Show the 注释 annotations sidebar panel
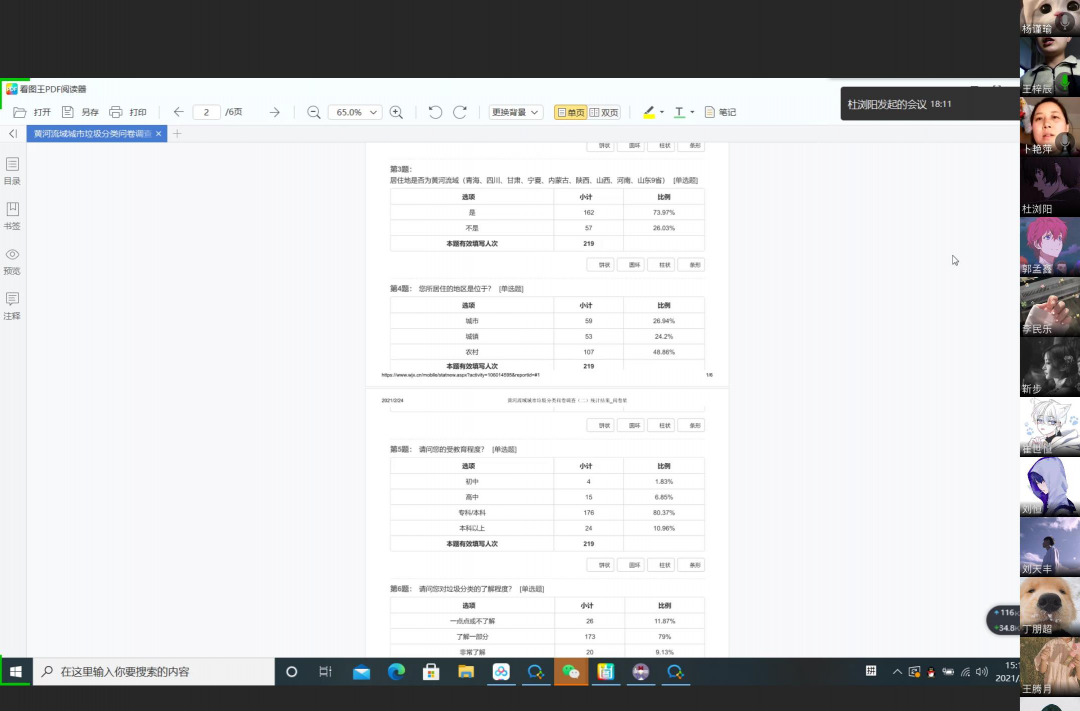 [x=12, y=305]
